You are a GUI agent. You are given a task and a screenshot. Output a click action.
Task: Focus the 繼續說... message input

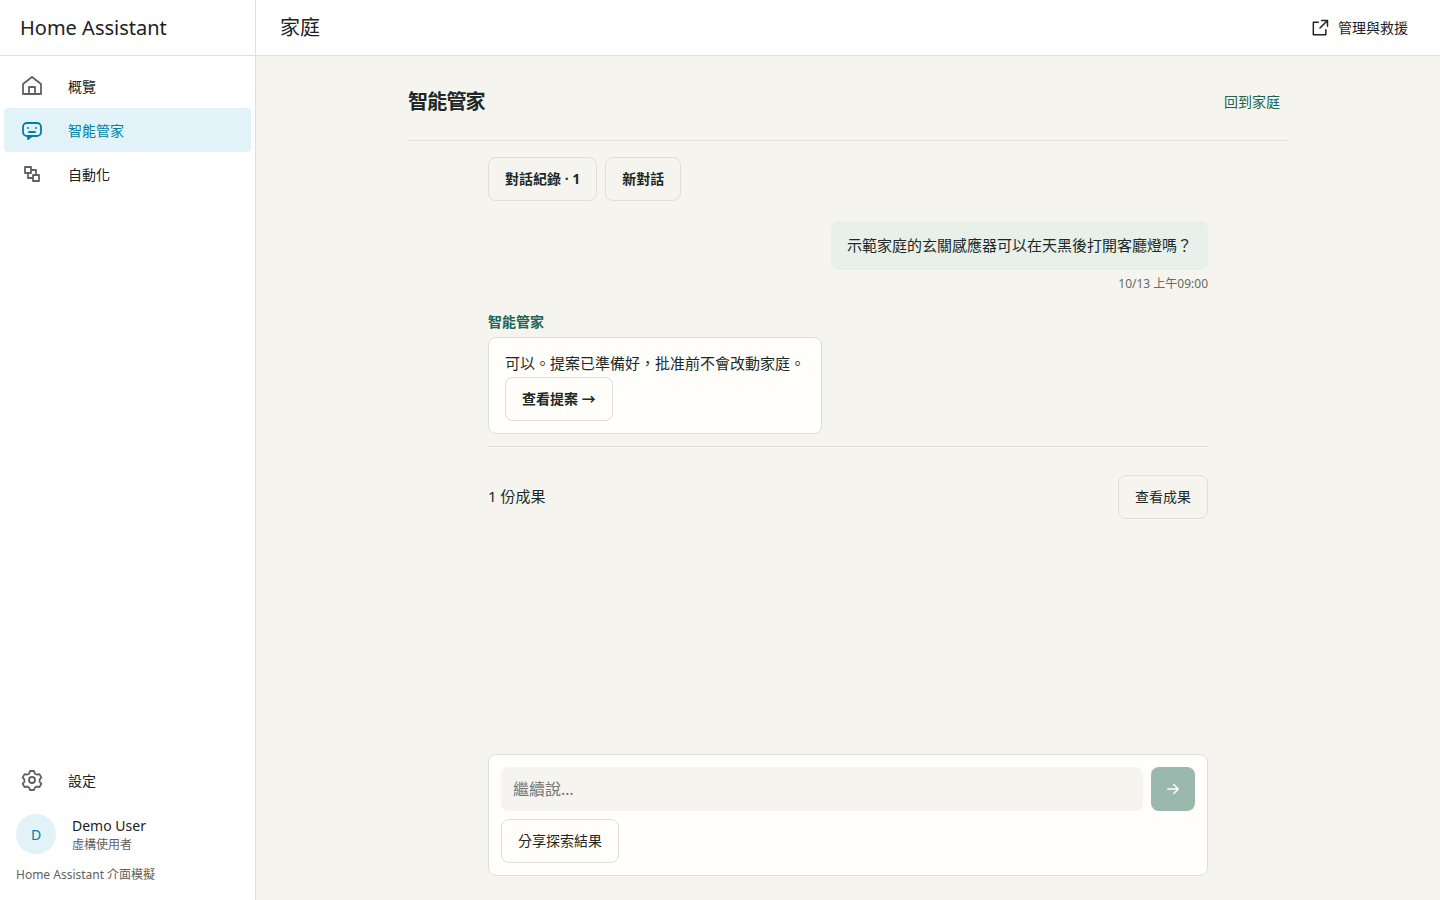[x=822, y=789]
